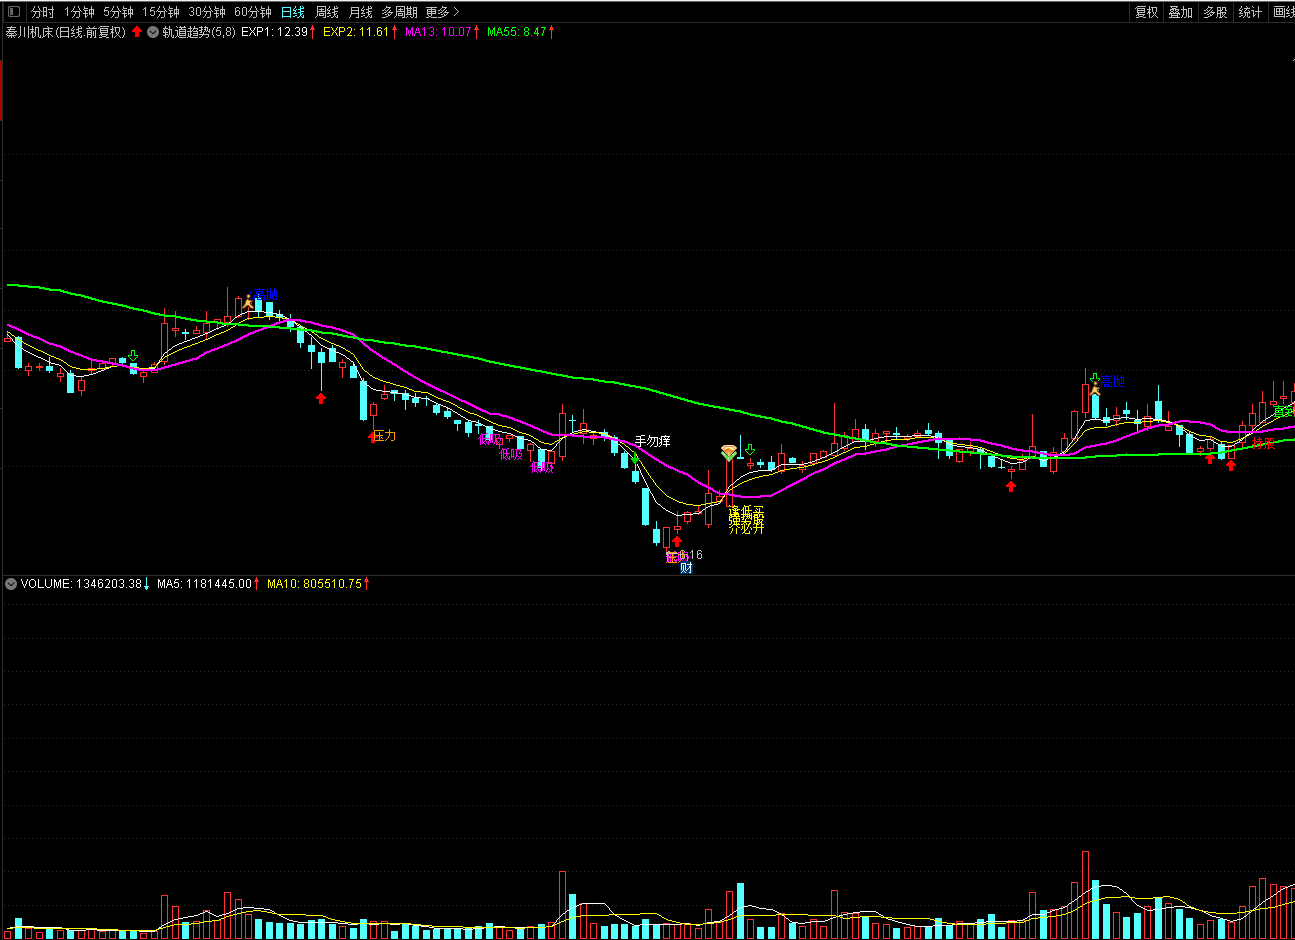The width and height of the screenshot is (1295, 940).
Task: Click the yellow MA10: 805510.75 readout
Action: pyautogui.click(x=314, y=584)
